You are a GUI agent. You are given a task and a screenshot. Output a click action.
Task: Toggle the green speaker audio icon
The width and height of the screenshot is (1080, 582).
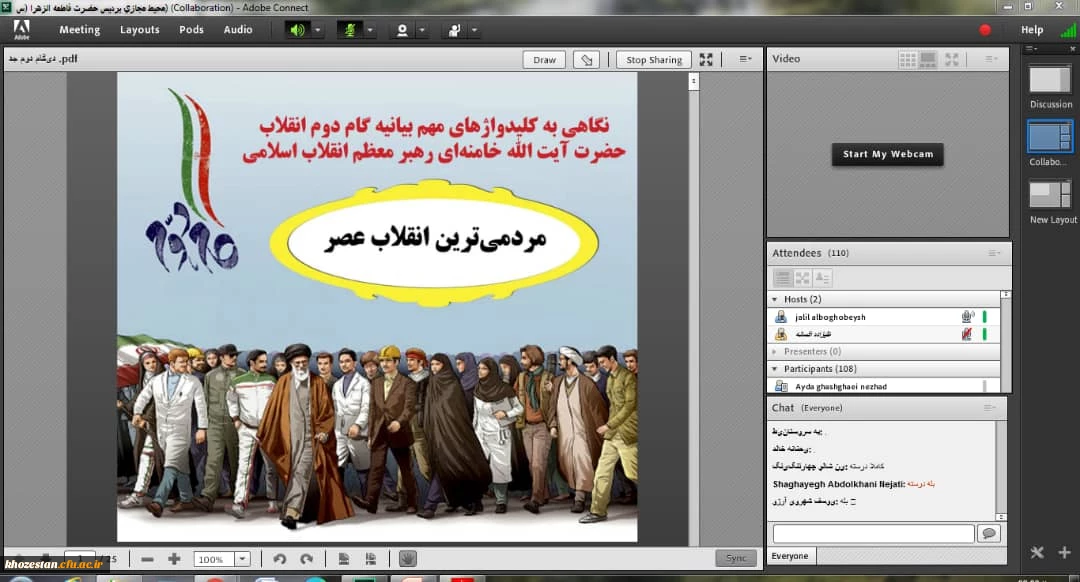pyautogui.click(x=297, y=30)
